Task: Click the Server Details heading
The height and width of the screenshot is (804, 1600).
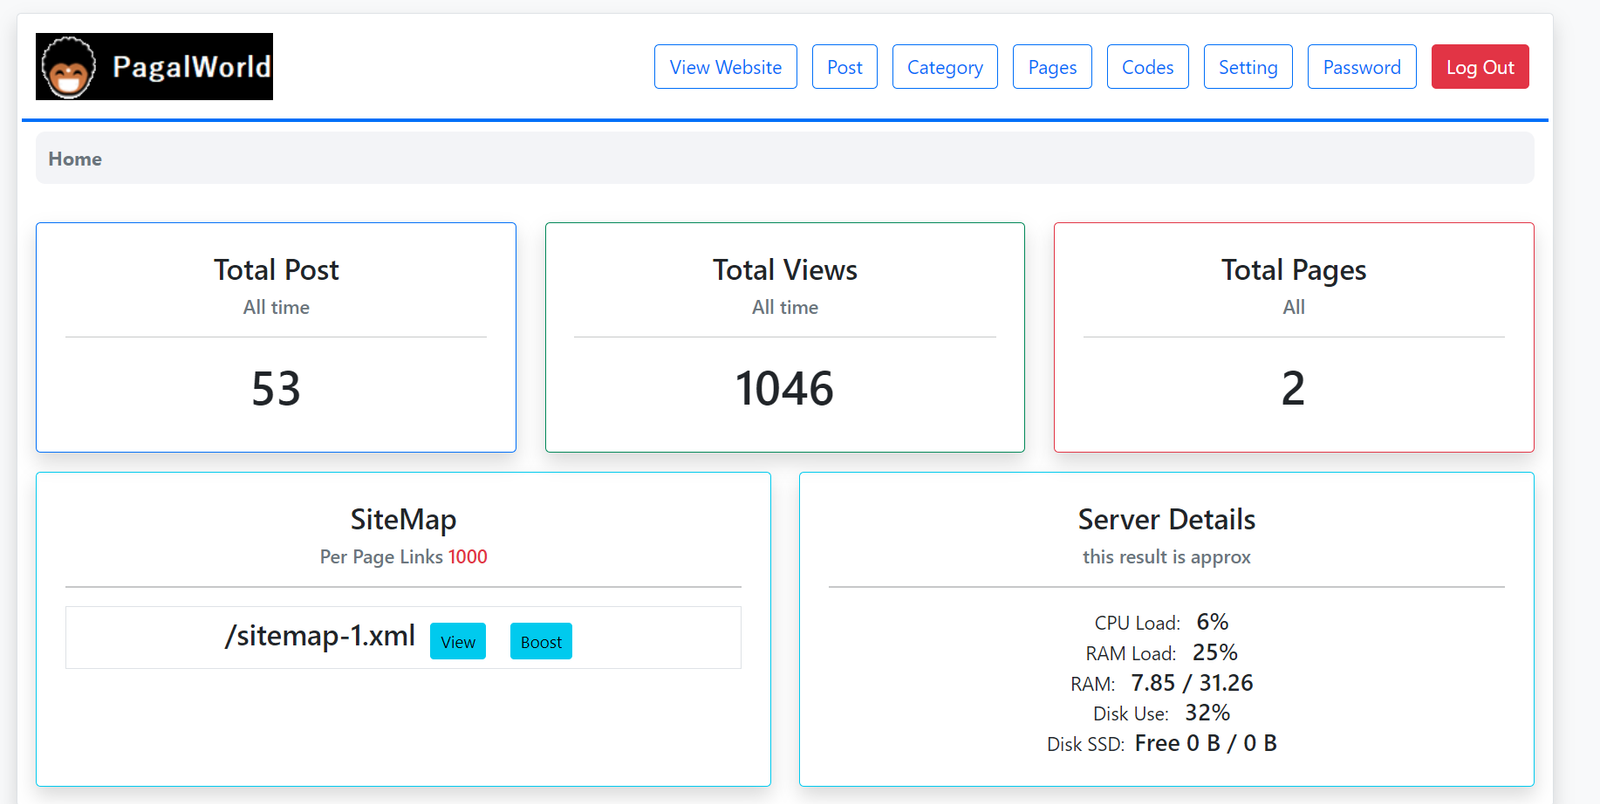Action: [1166, 519]
